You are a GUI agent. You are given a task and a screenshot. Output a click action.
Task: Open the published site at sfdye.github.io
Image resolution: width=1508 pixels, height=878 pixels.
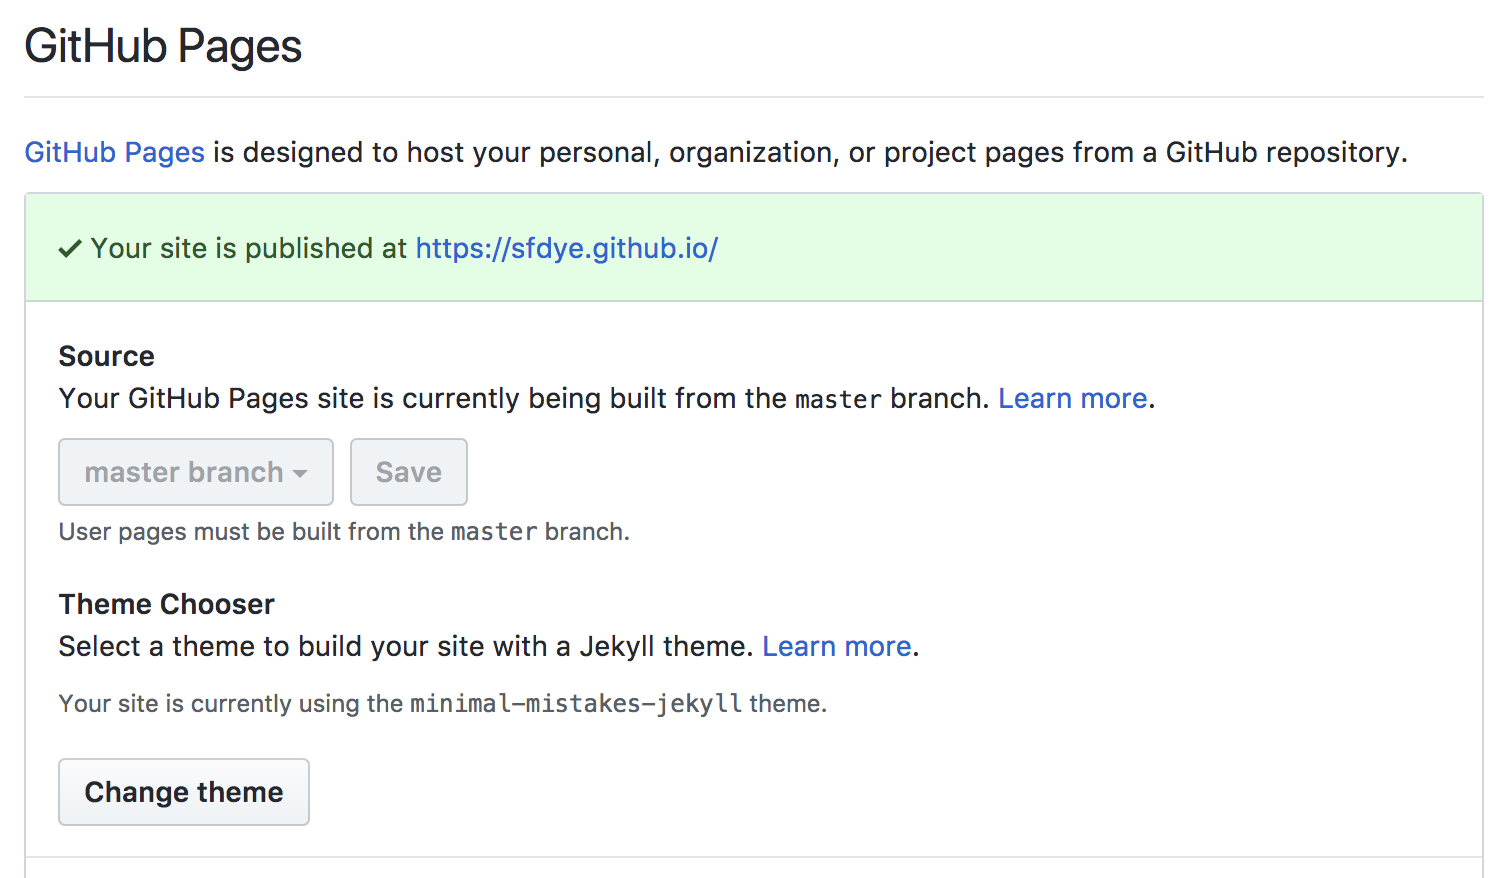pyautogui.click(x=566, y=248)
